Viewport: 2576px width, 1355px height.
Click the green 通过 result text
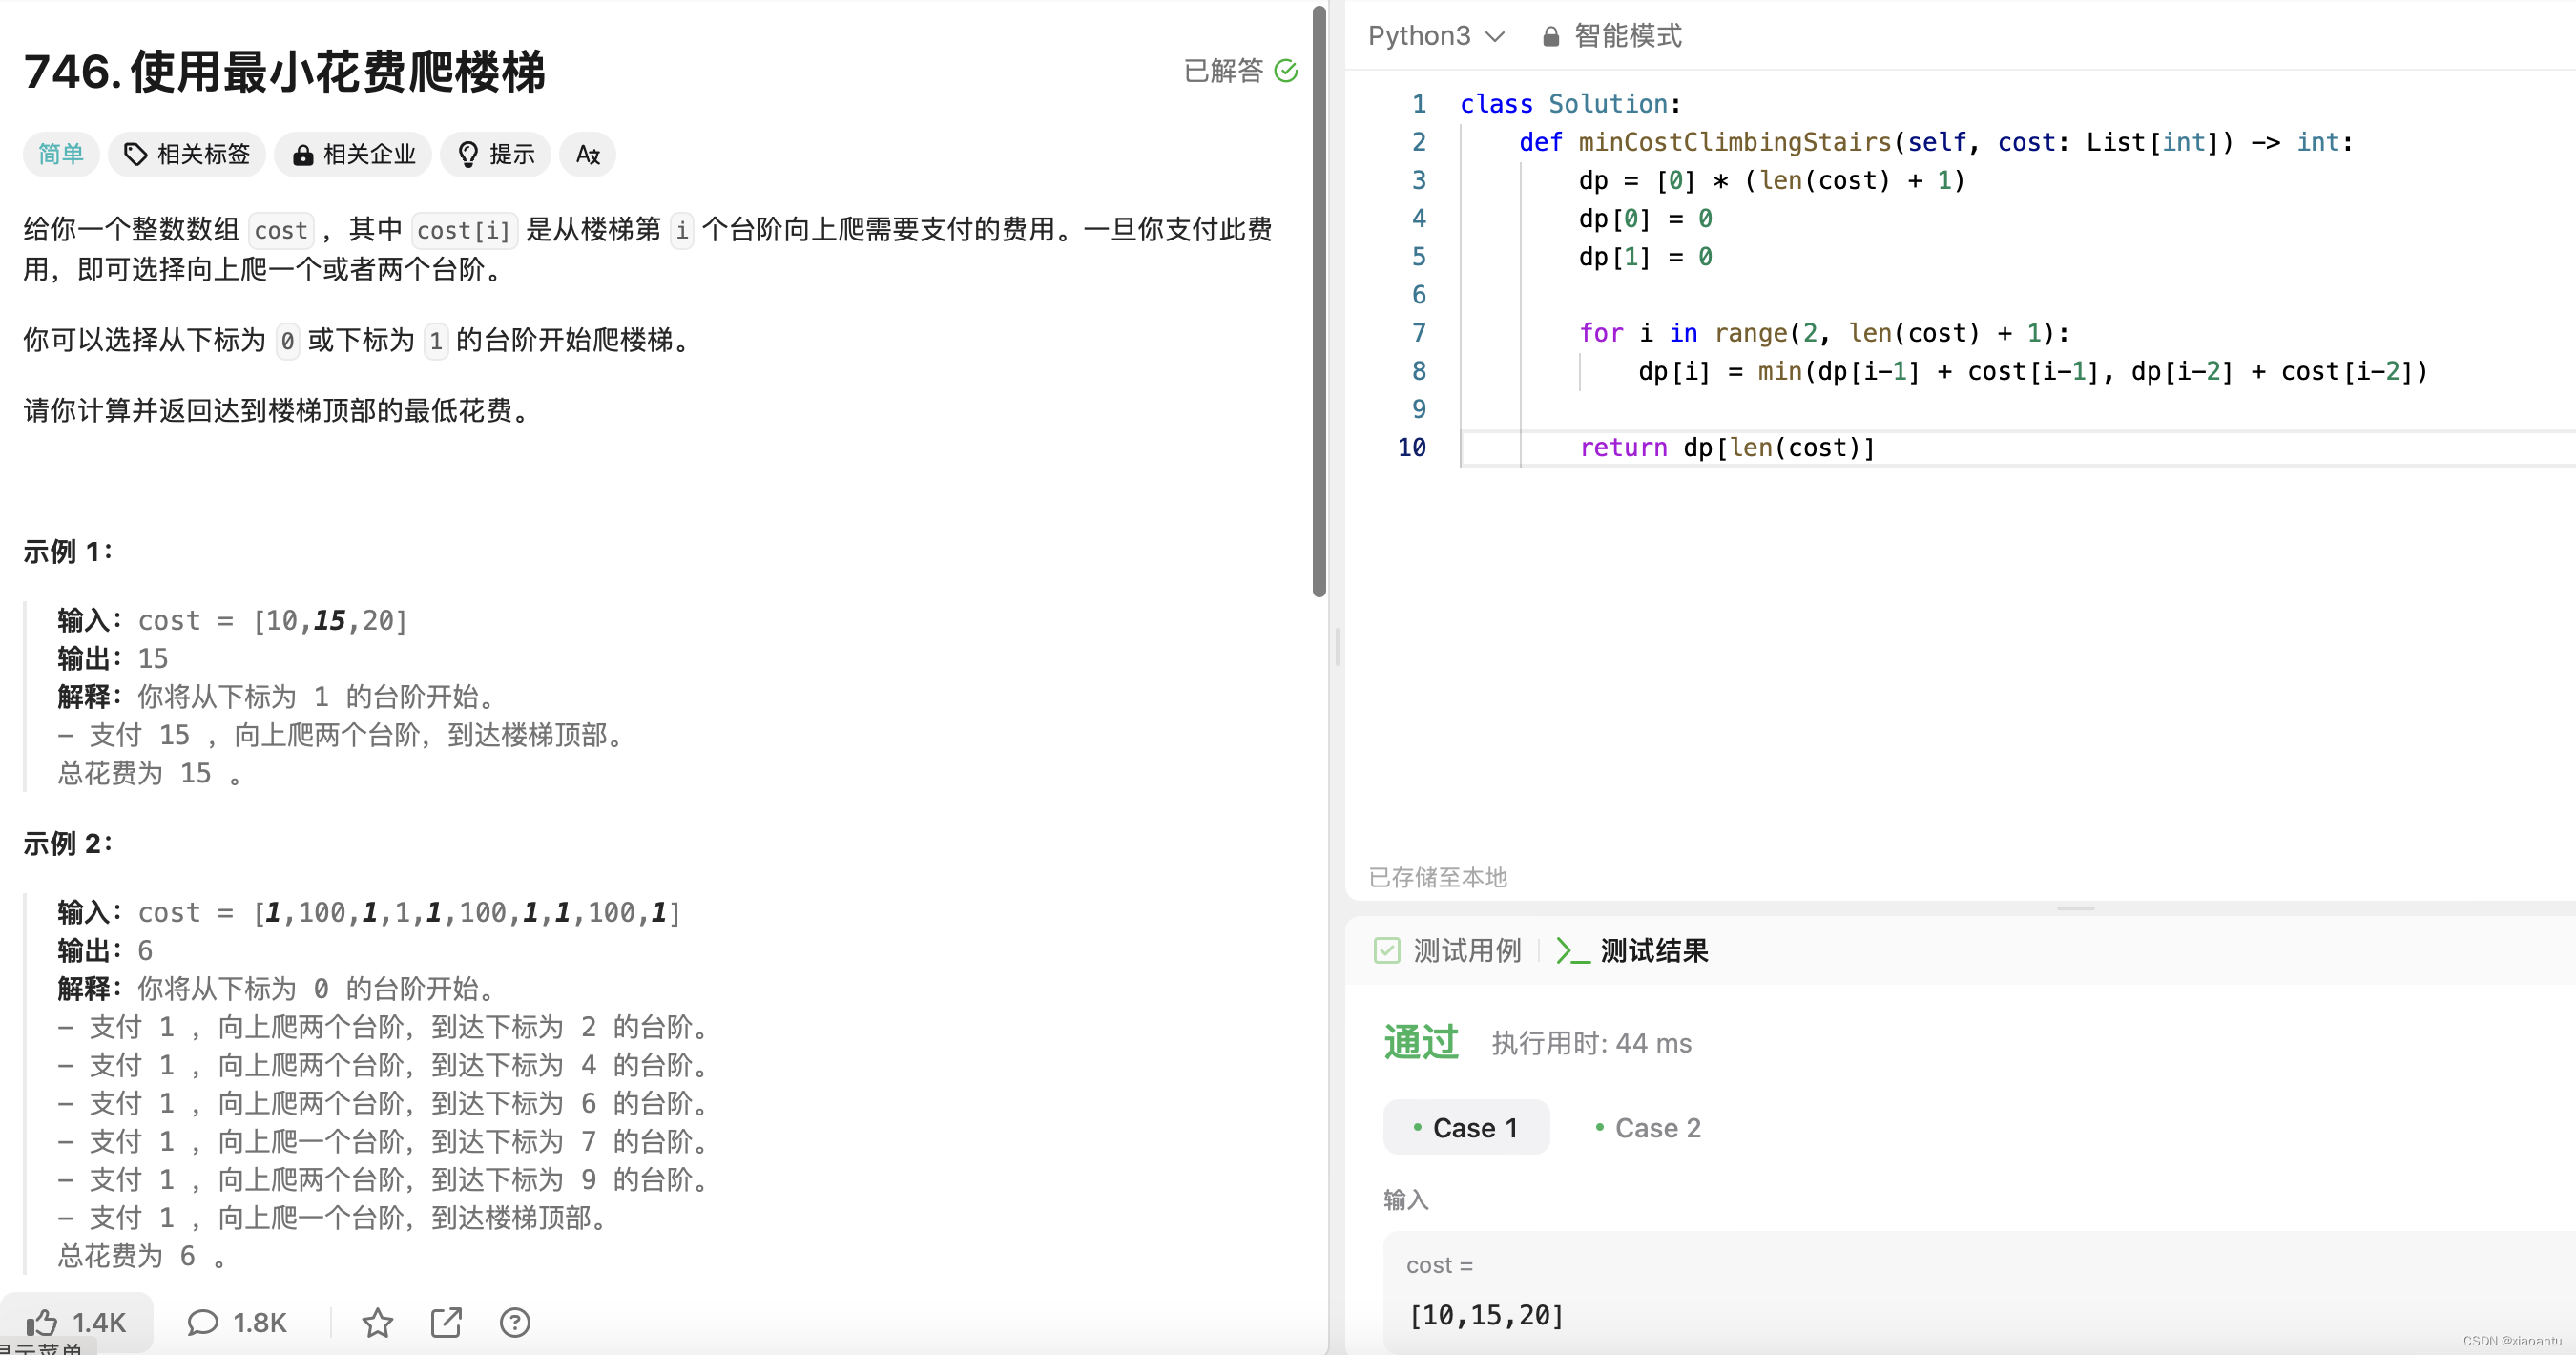point(1421,1042)
